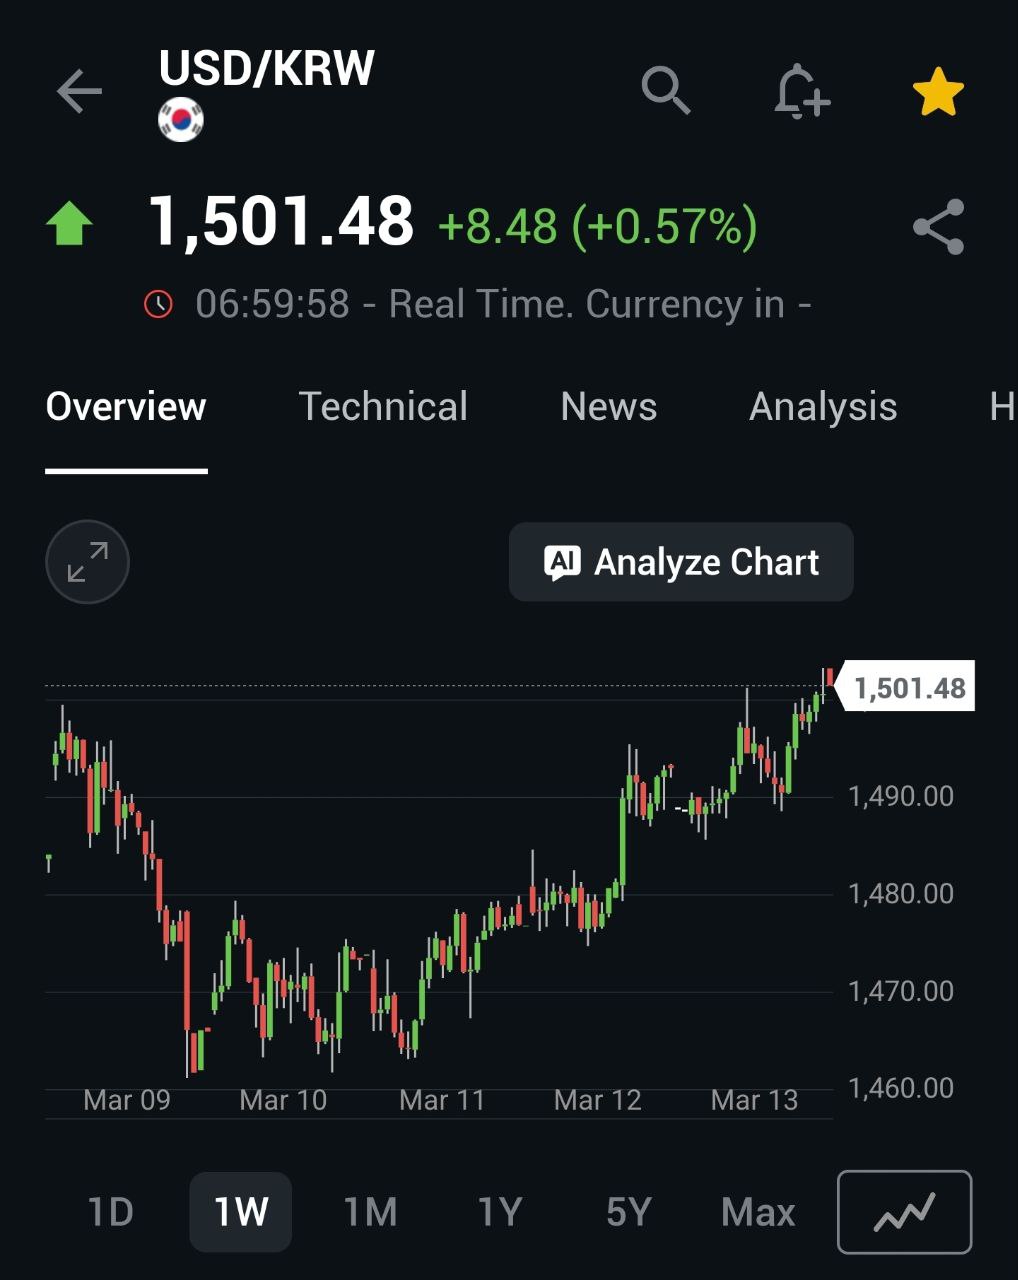Tap the red clock icon
This screenshot has width=1018, height=1280.
[x=159, y=303]
